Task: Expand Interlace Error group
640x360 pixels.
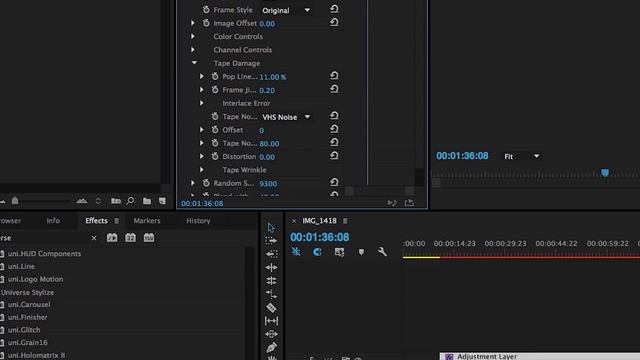Action: click(202, 103)
